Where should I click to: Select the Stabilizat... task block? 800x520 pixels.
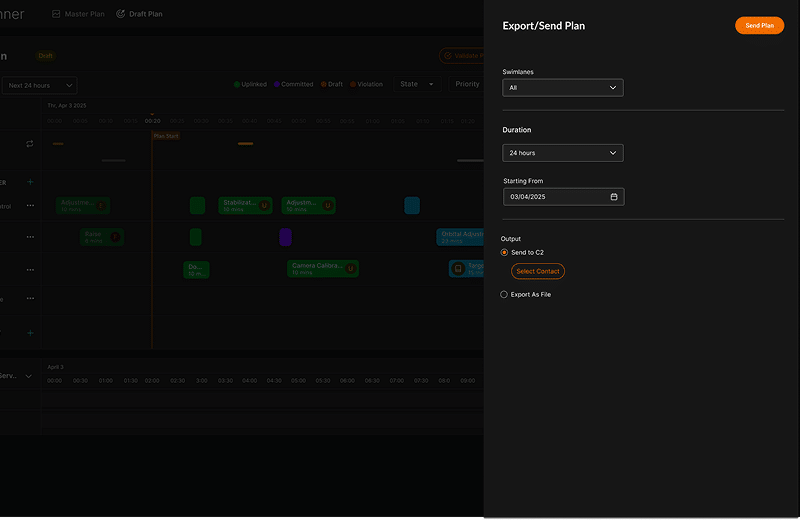(245, 206)
